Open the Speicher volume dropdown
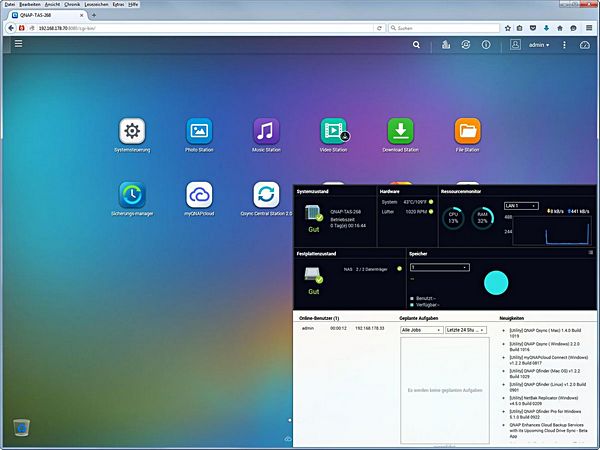Viewport: 600px width, 450px height. tap(440, 267)
